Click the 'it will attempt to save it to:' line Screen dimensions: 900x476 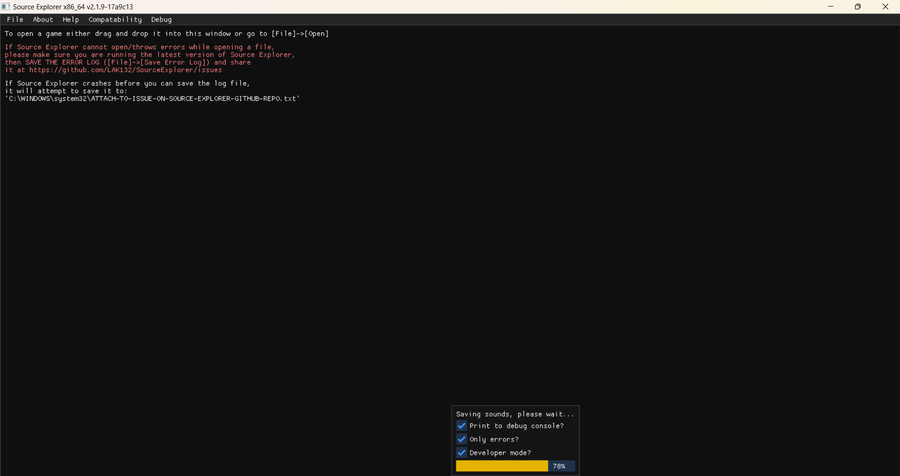[x=66, y=91]
